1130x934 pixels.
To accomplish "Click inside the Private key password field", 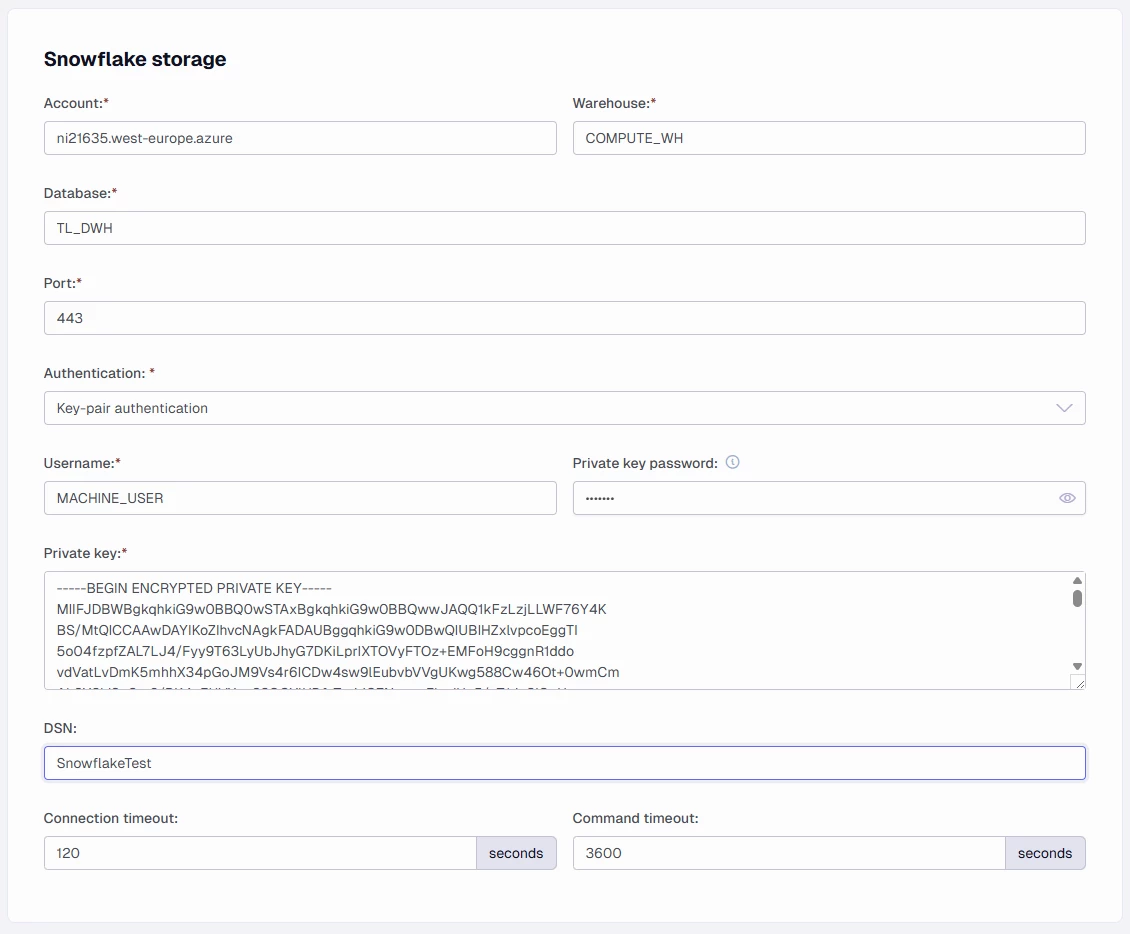I will pos(810,498).
